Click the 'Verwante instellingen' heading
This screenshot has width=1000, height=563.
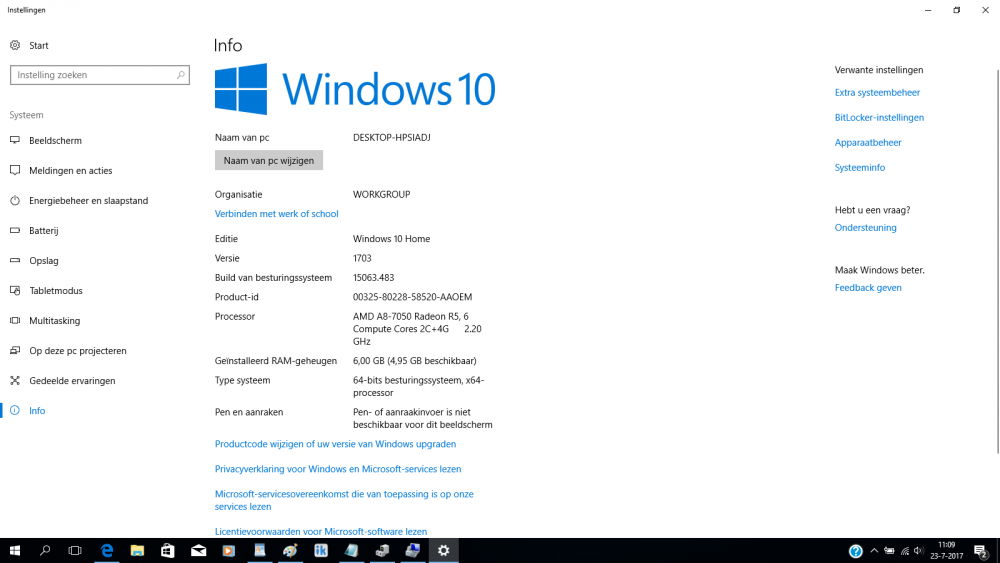click(879, 69)
